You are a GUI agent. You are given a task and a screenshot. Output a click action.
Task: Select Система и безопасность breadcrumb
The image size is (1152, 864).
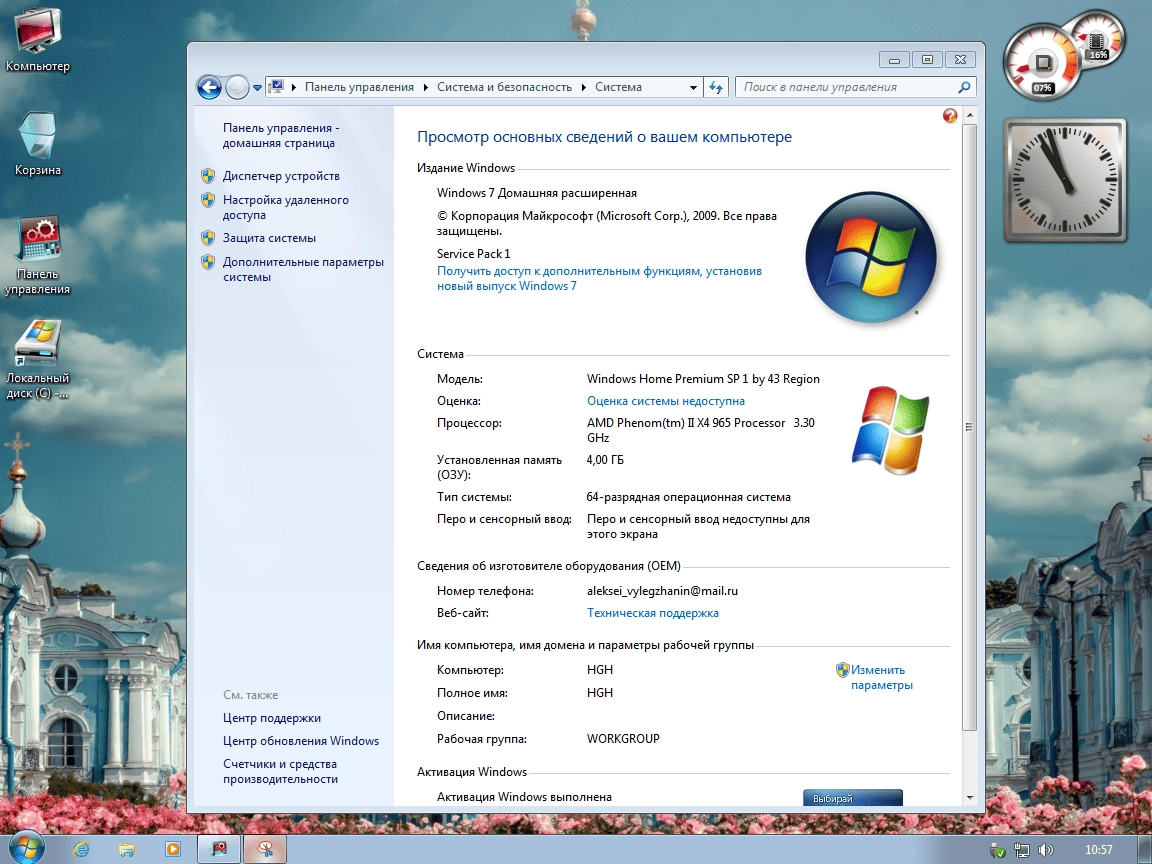click(x=504, y=87)
